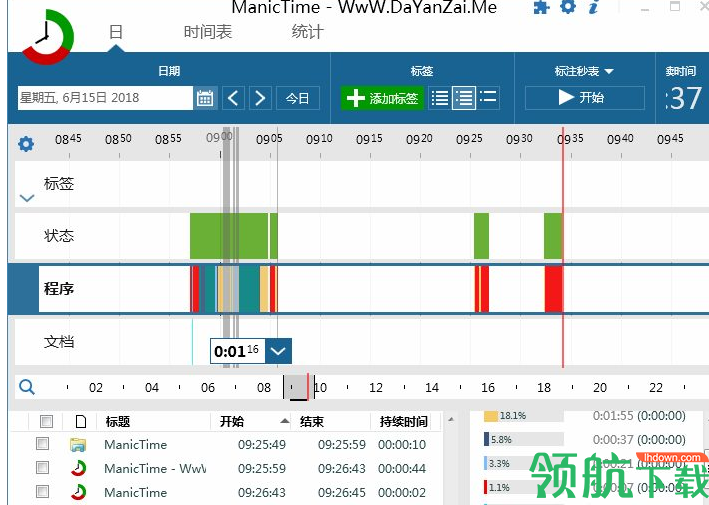Check the row starting 09:25:49
Viewport: 709px width, 505px height.
click(x=43, y=444)
